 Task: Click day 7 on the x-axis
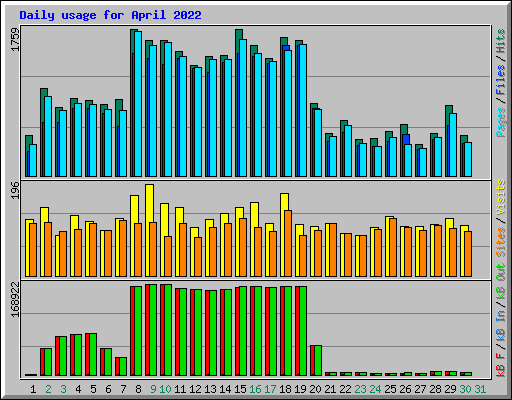pyautogui.click(x=123, y=389)
